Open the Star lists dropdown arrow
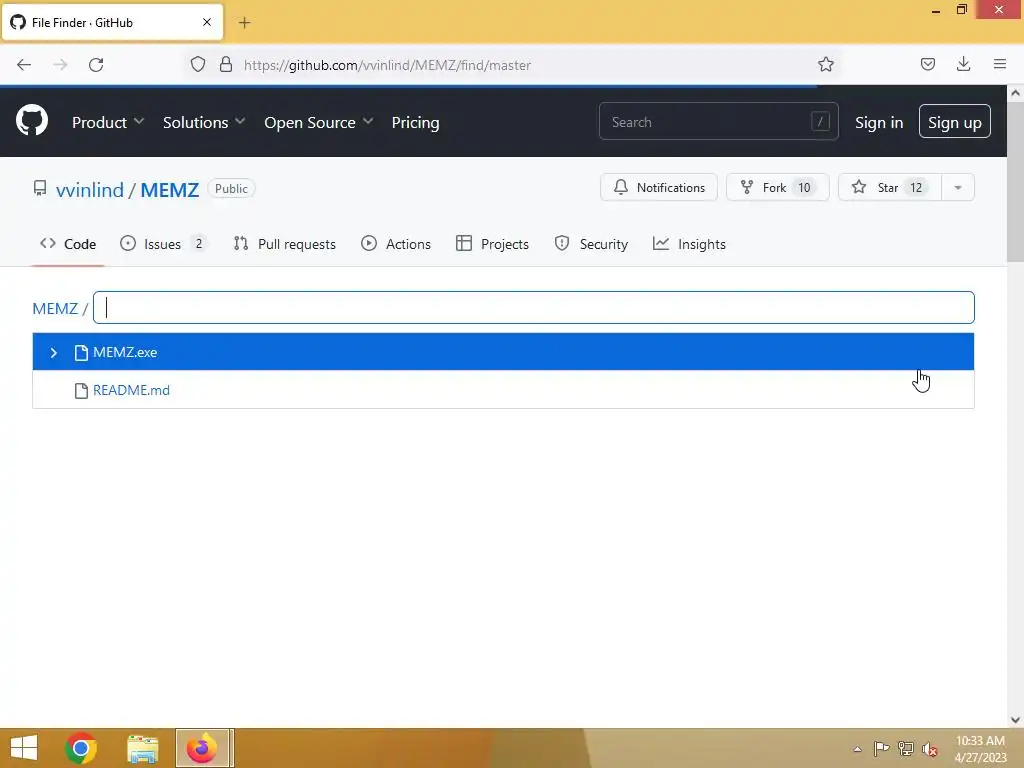Image resolution: width=1024 pixels, height=768 pixels. pyautogui.click(x=957, y=187)
